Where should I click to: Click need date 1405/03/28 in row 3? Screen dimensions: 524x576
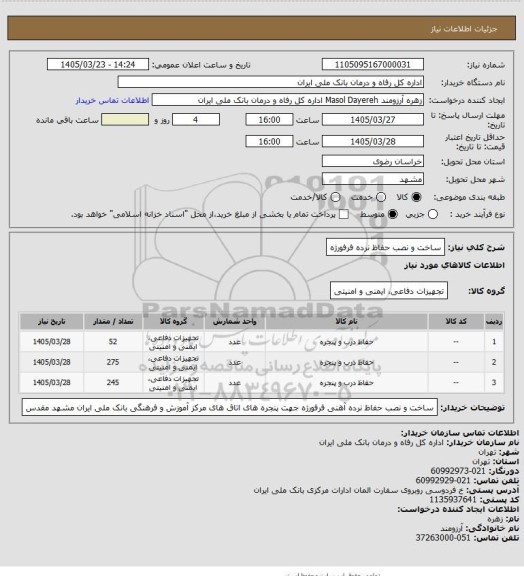(x=51, y=383)
